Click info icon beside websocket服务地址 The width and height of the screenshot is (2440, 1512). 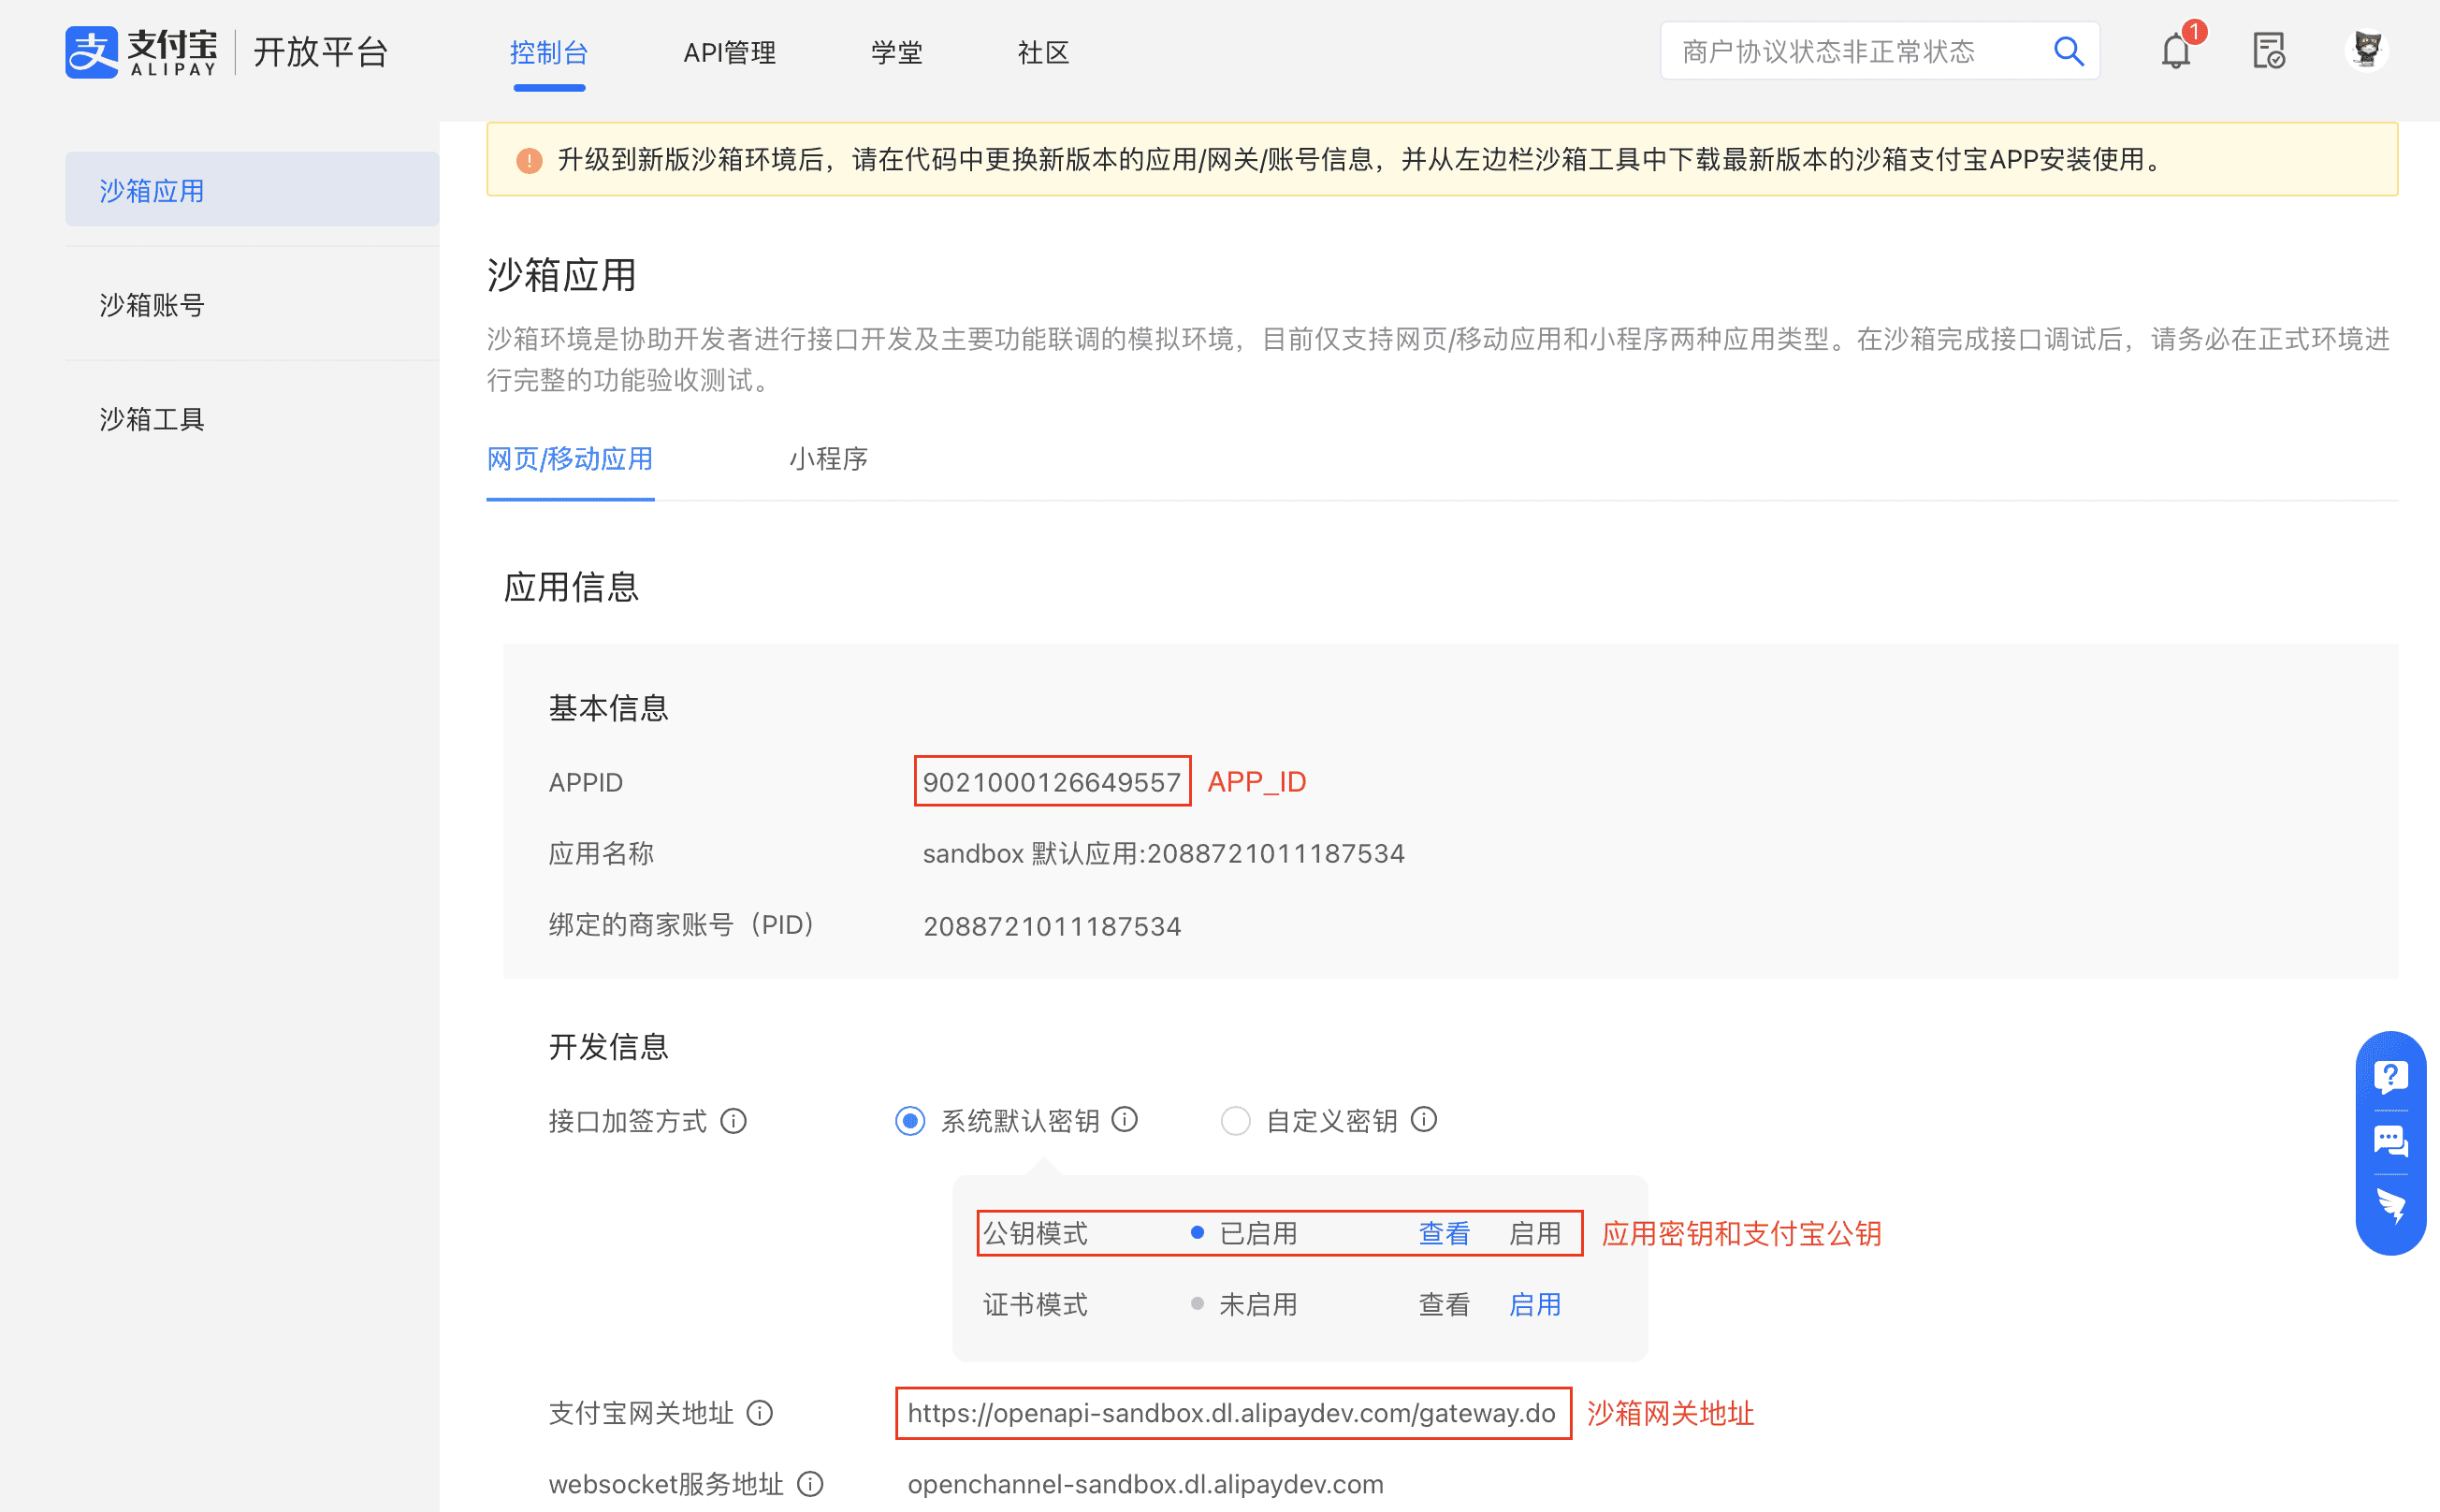tap(810, 1484)
